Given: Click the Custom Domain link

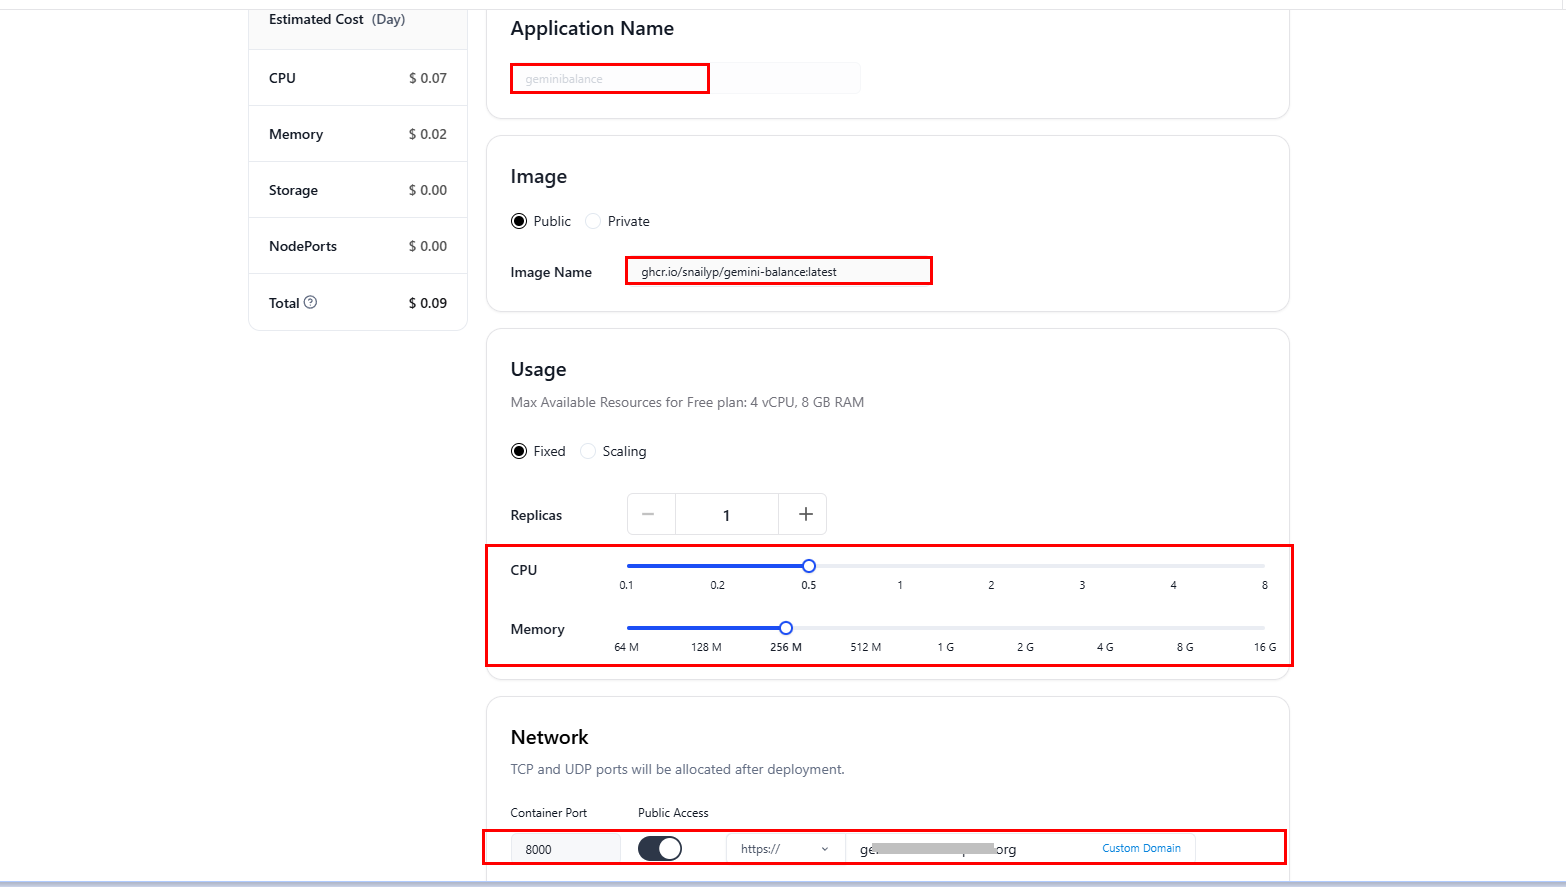Looking at the screenshot, I should 1141,847.
